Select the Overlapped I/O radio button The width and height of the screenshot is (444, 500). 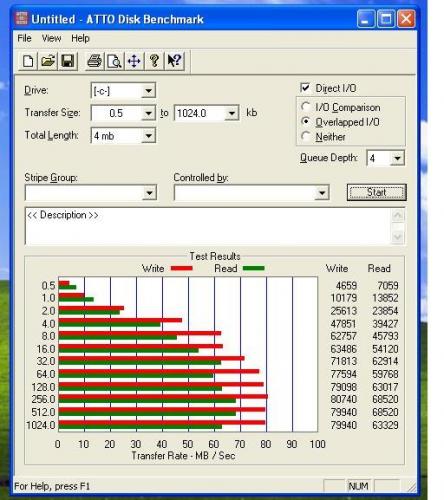point(306,122)
